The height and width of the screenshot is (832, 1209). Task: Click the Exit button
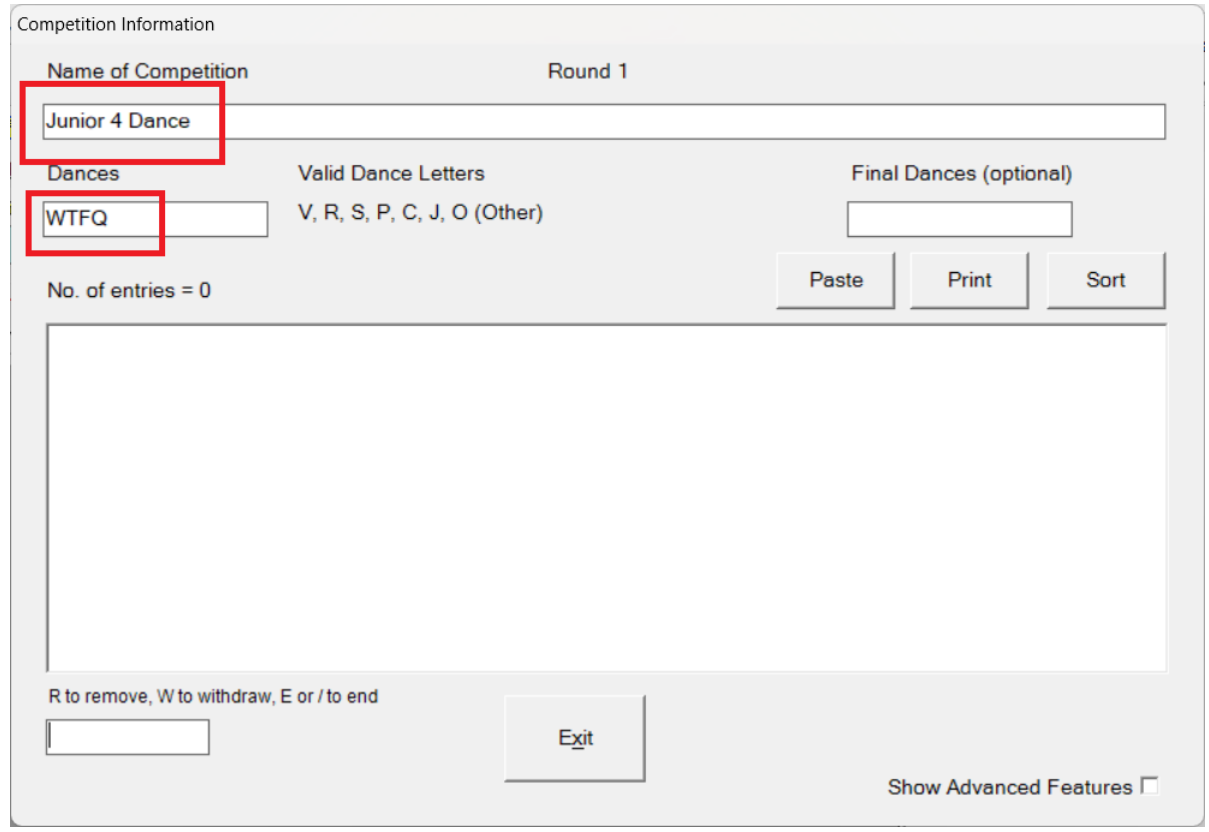[x=575, y=738]
